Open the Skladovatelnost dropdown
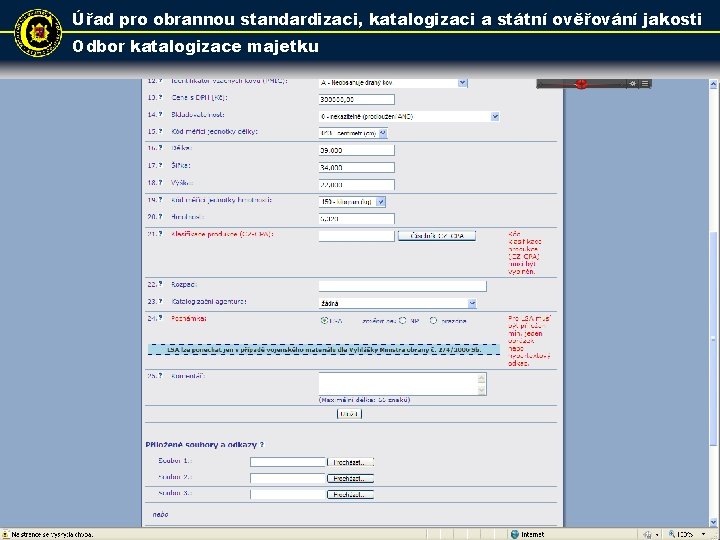This screenshot has width=720, height=540. click(x=495, y=117)
